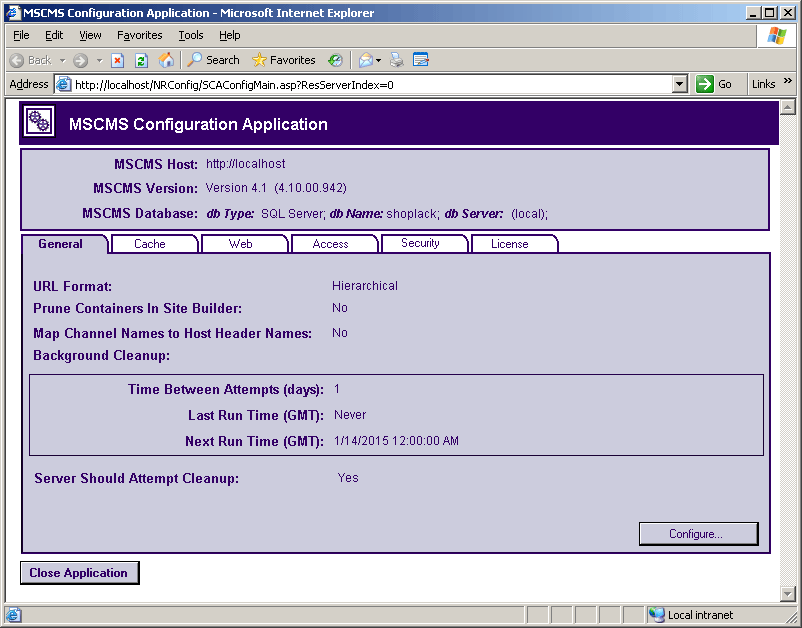802x628 pixels.
Task: Open the Mail toolbar icon
Action: tap(366, 60)
